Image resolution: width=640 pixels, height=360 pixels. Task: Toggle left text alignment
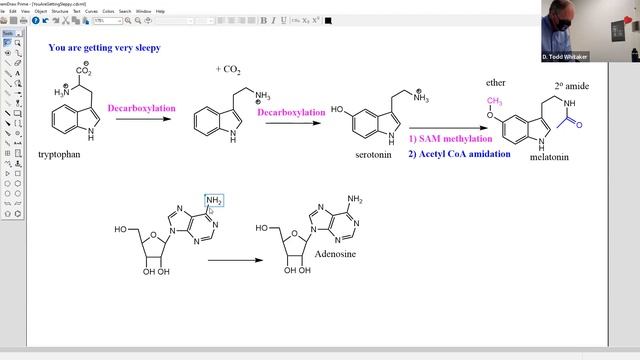pos(221,20)
